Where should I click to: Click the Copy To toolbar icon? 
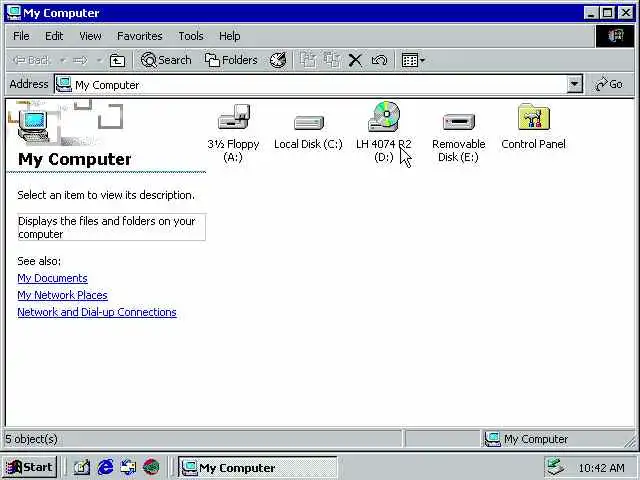point(332,60)
